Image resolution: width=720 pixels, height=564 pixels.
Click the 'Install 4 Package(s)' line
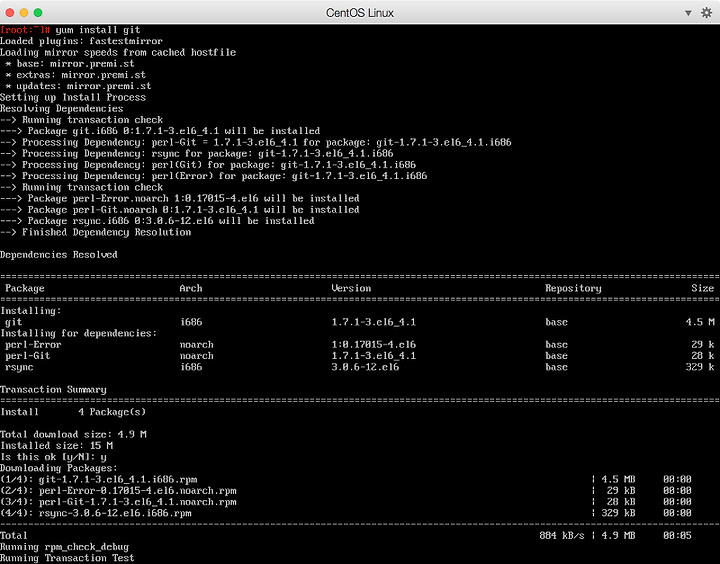(x=73, y=412)
